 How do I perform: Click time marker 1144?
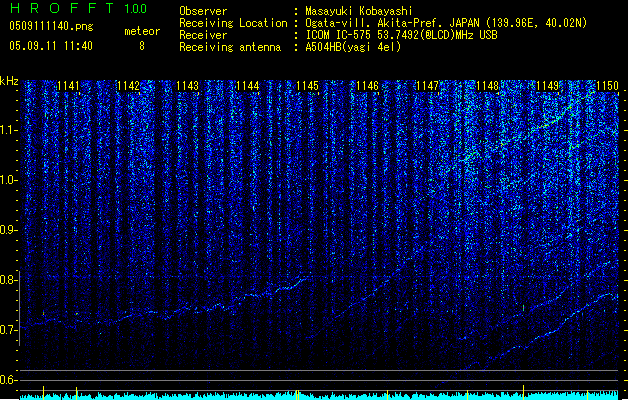[x=248, y=86]
